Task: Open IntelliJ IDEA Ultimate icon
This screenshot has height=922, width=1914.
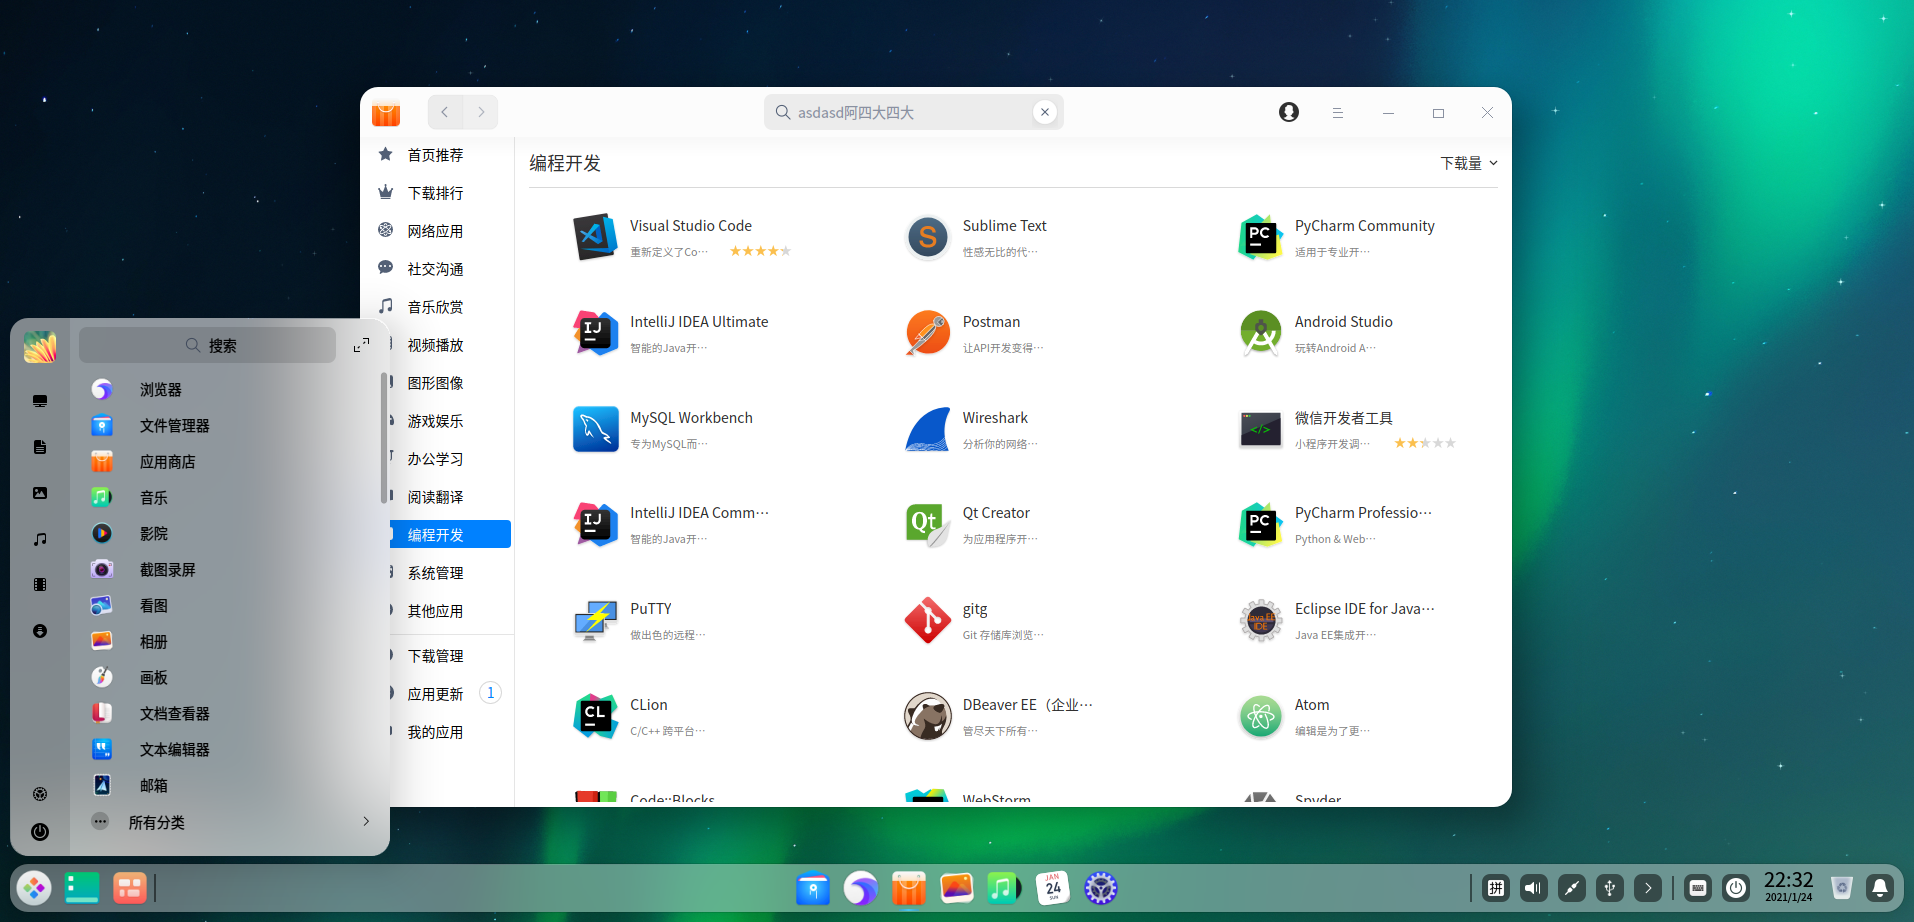Action: click(595, 333)
